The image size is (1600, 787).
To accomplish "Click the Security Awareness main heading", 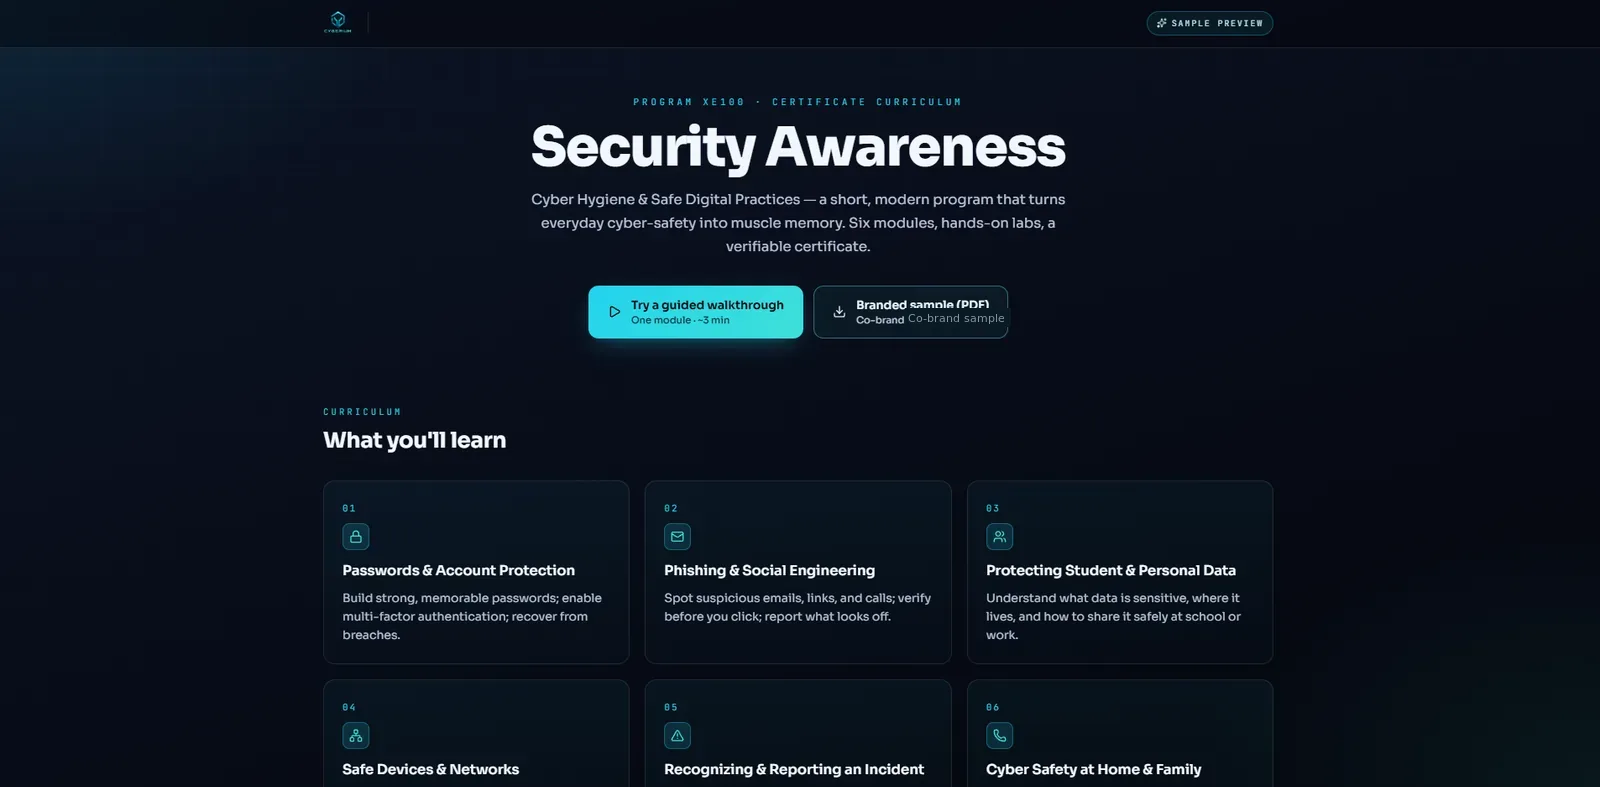I will [x=798, y=147].
